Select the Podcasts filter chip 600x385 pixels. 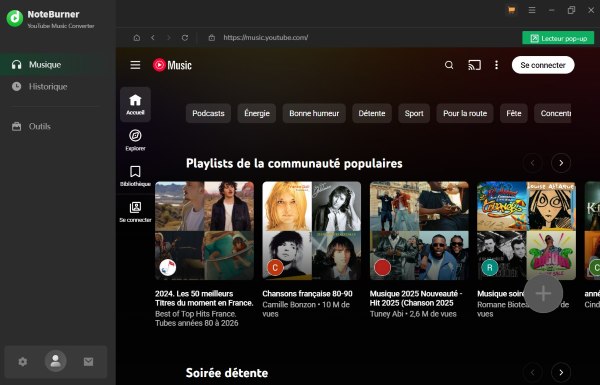click(208, 113)
